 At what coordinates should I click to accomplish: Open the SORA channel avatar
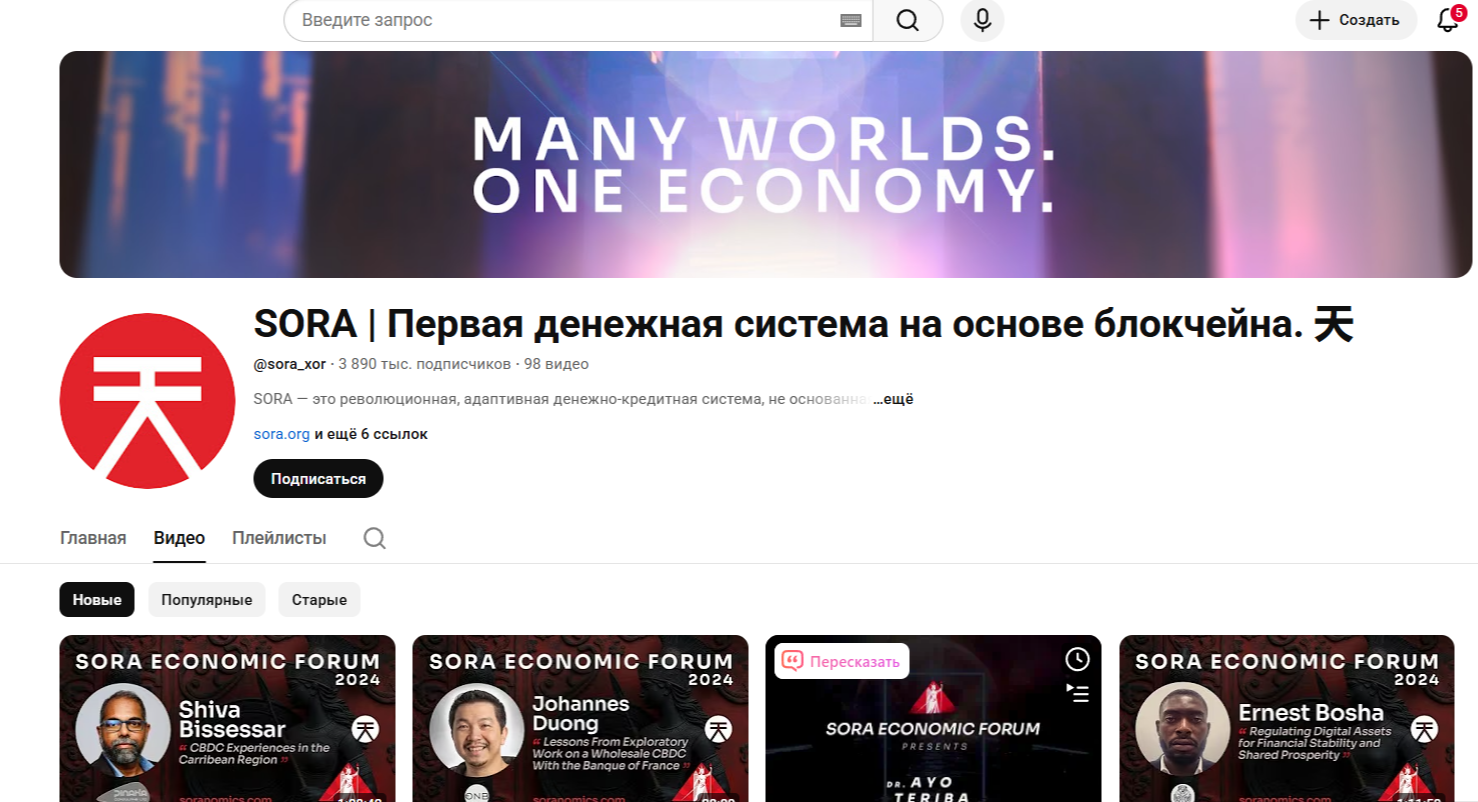point(147,401)
